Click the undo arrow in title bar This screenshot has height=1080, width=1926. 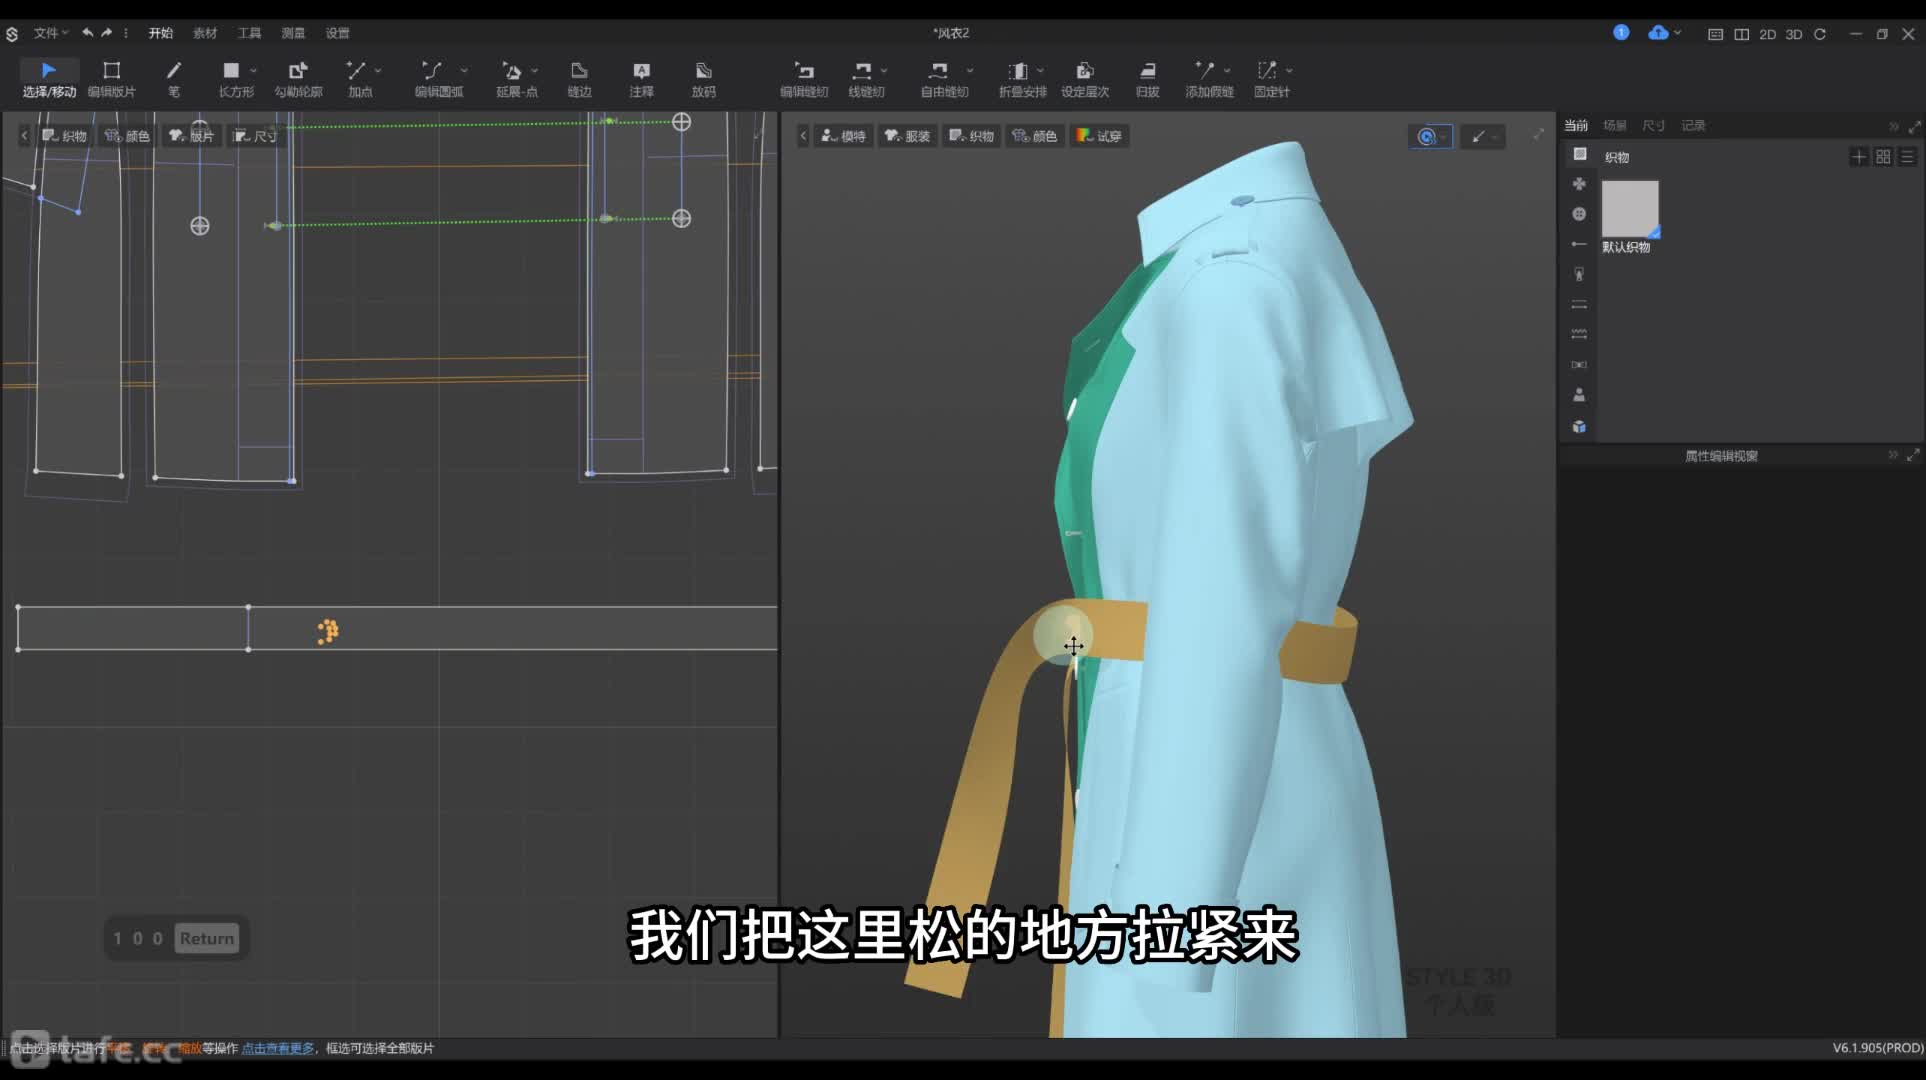pos(88,33)
